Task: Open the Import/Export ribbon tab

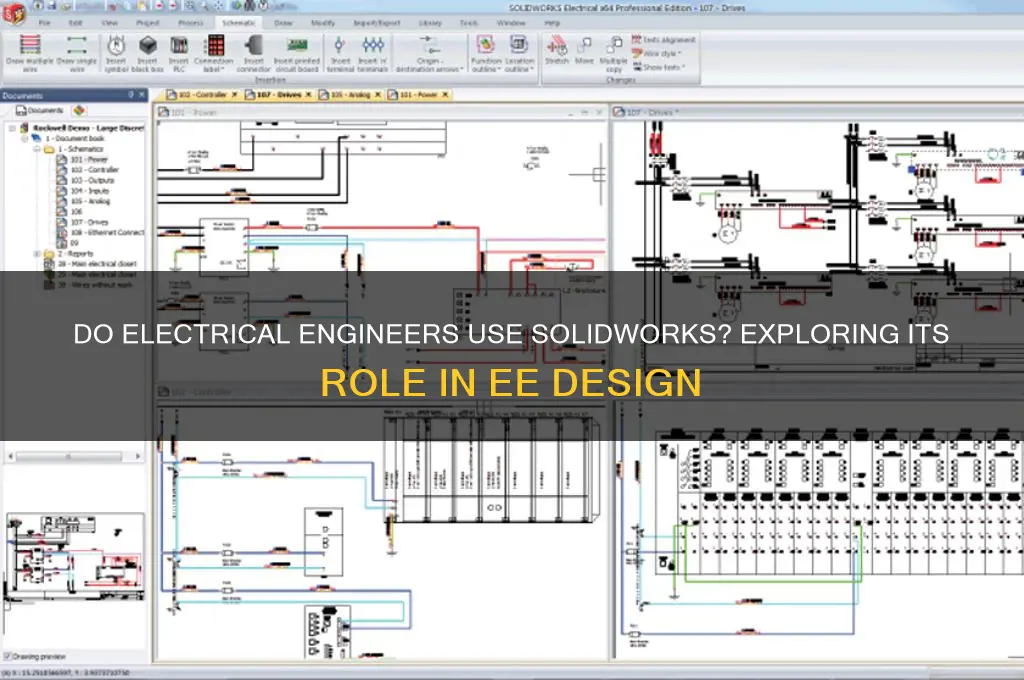Action: 376,23
